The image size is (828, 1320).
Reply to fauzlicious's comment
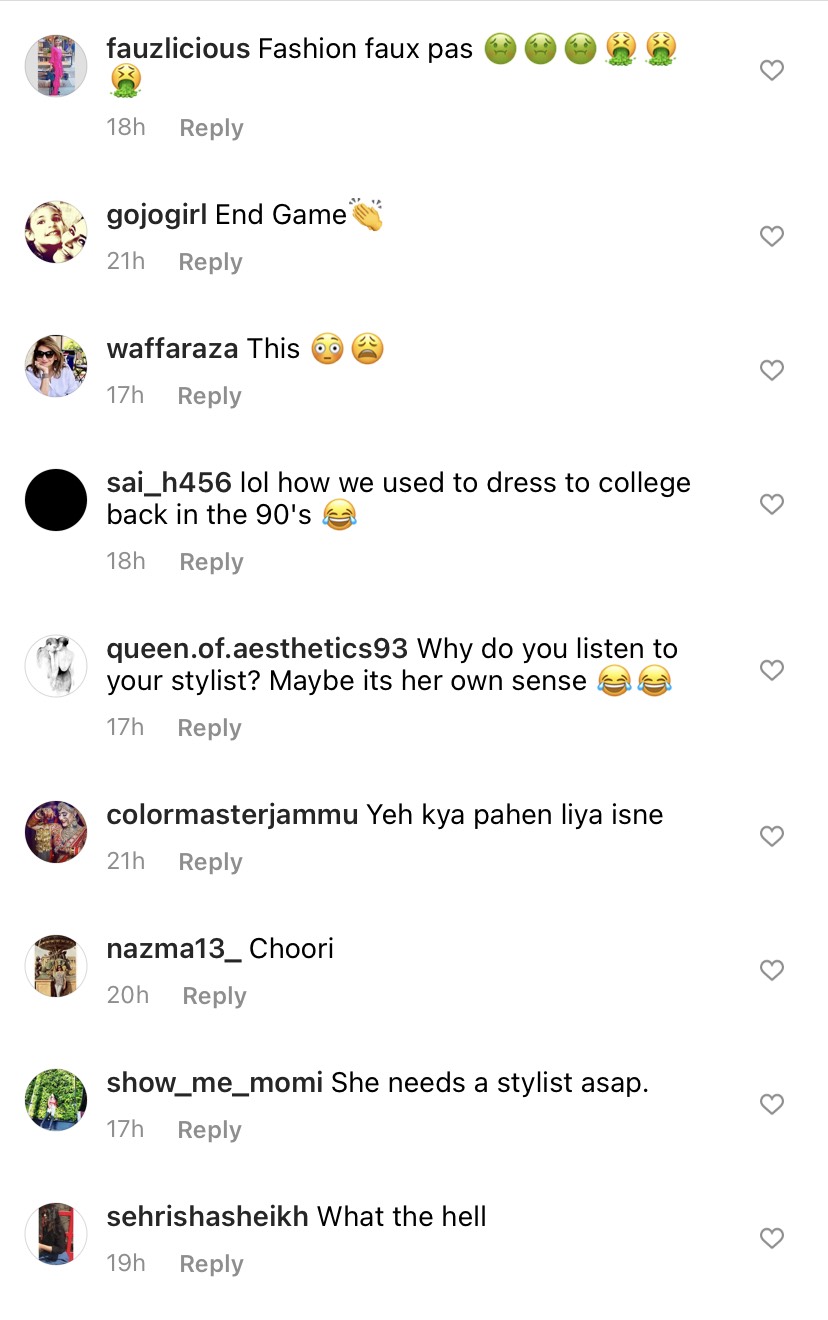tap(211, 128)
